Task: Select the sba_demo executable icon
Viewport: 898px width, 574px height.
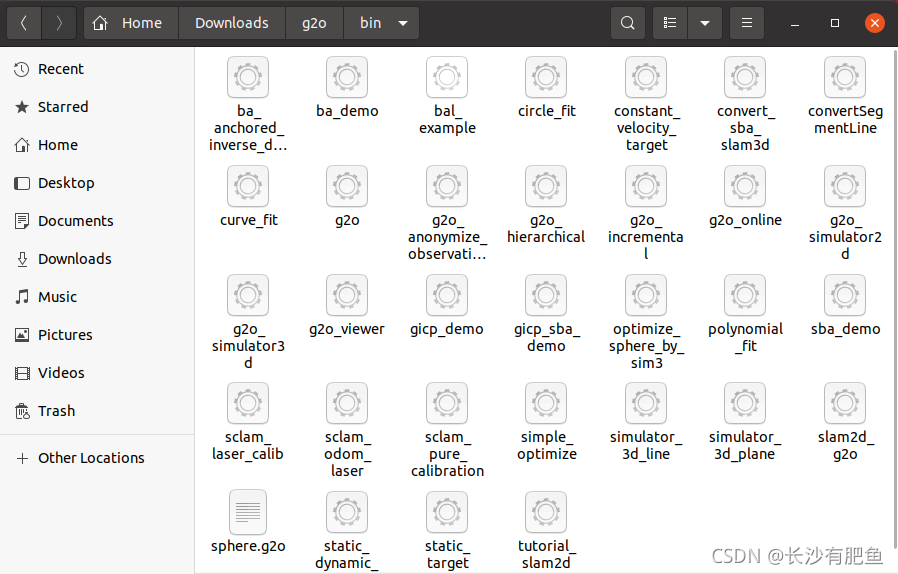Action: 845,295
